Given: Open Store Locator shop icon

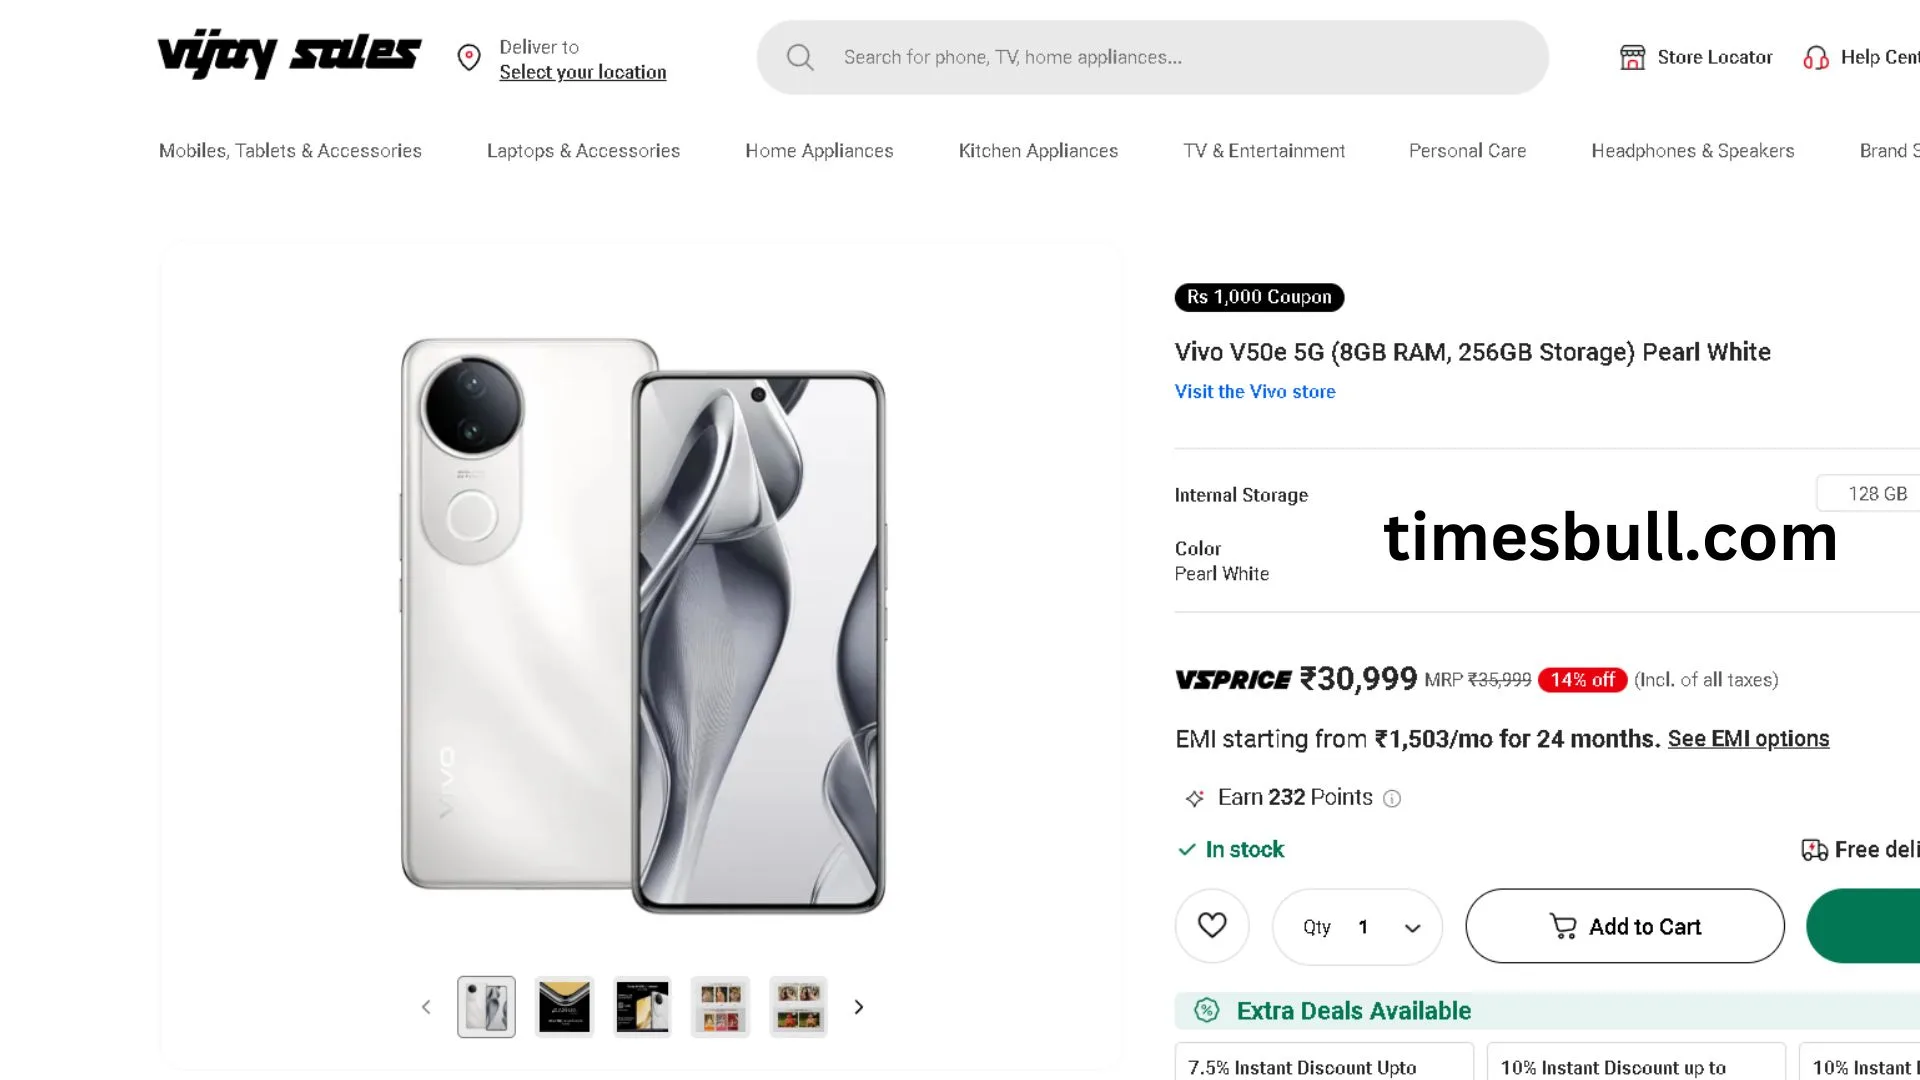Looking at the screenshot, I should pyautogui.click(x=1632, y=57).
